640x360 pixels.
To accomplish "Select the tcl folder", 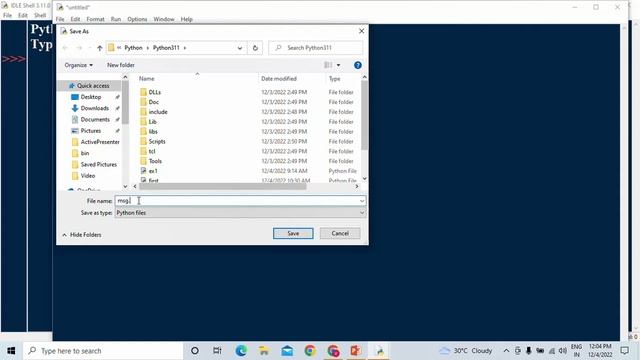I will pos(151,151).
